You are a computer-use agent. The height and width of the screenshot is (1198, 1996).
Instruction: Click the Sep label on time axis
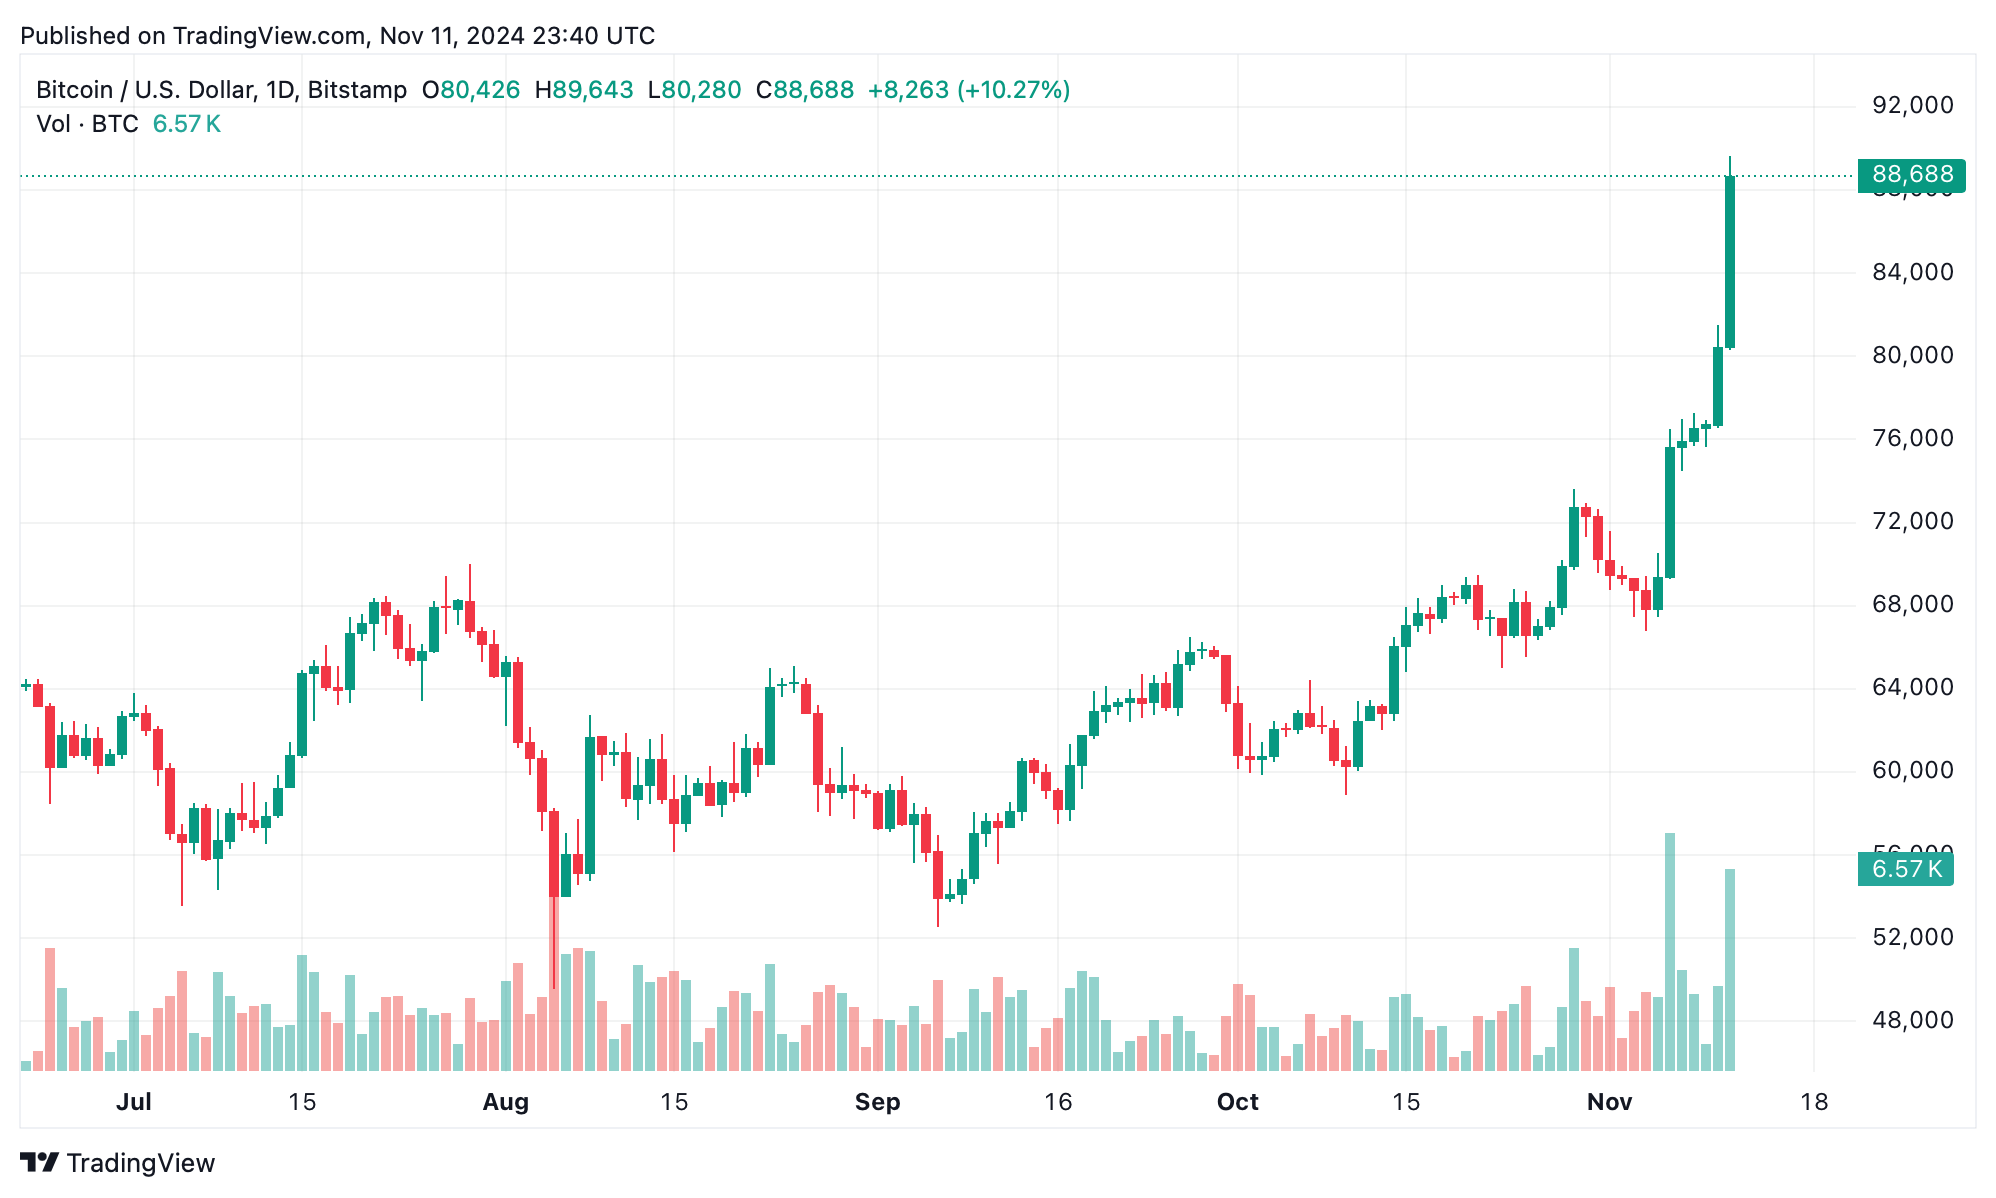(x=878, y=1102)
